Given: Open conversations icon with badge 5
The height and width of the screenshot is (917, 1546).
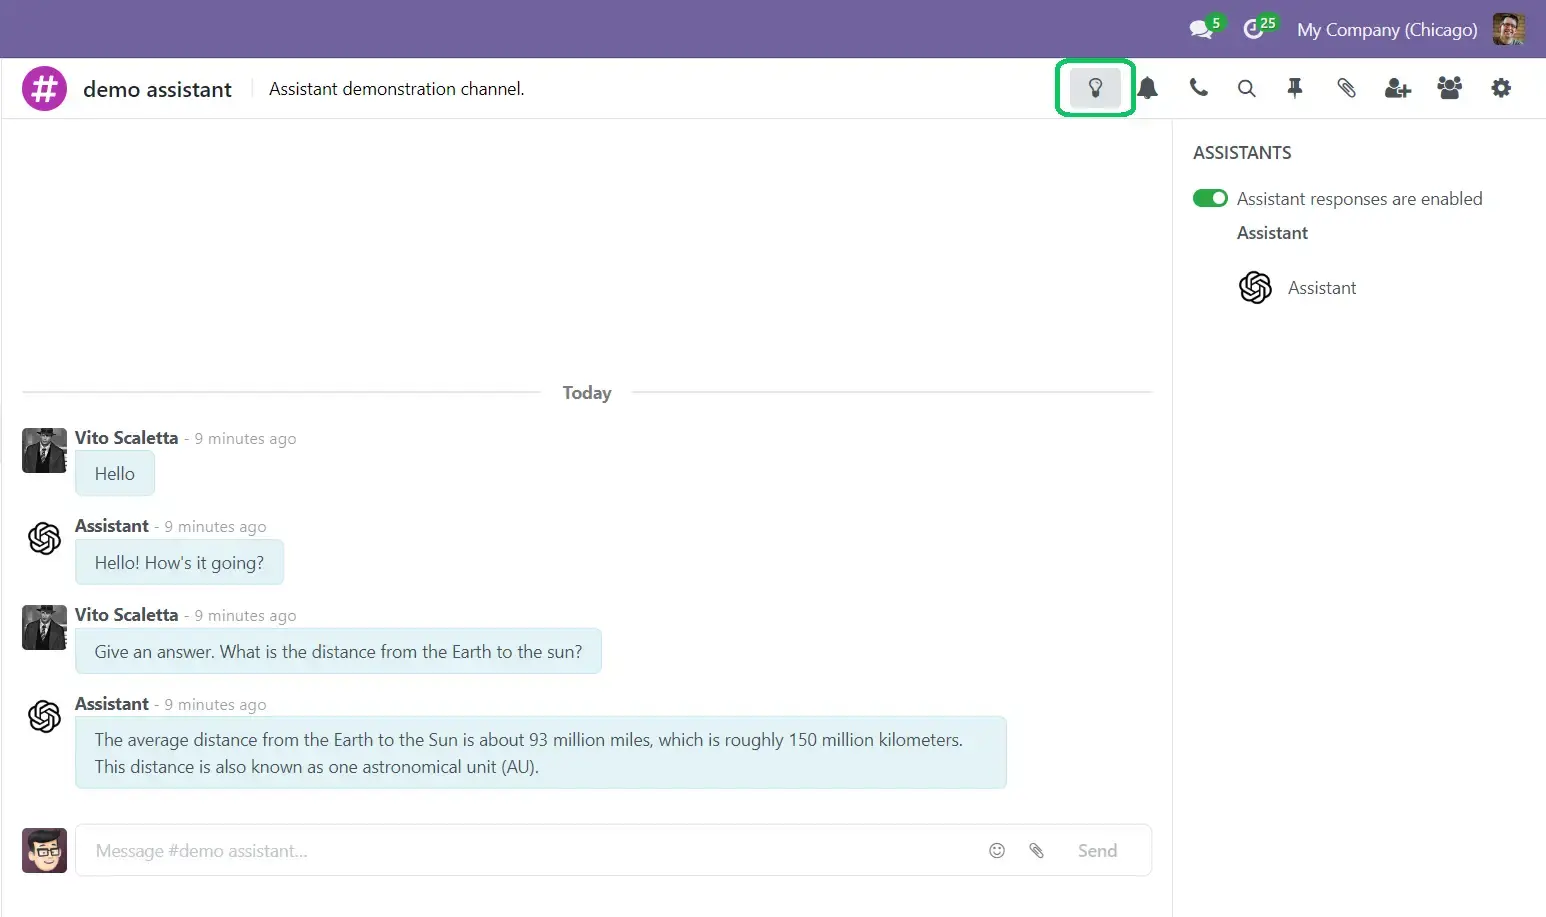Looking at the screenshot, I should coord(1202,30).
